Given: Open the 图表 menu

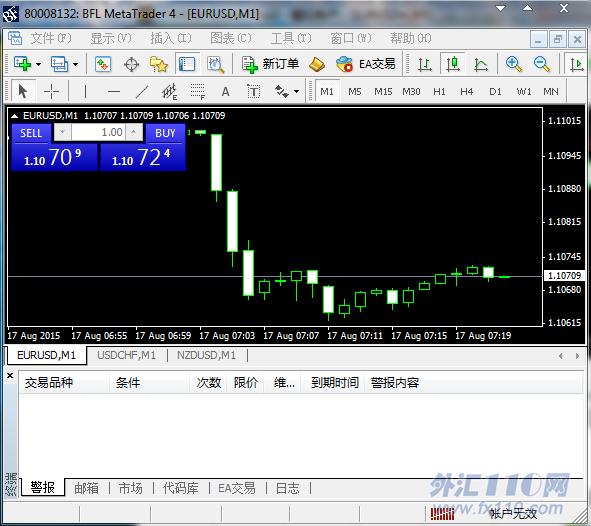Looking at the screenshot, I should (x=231, y=38).
